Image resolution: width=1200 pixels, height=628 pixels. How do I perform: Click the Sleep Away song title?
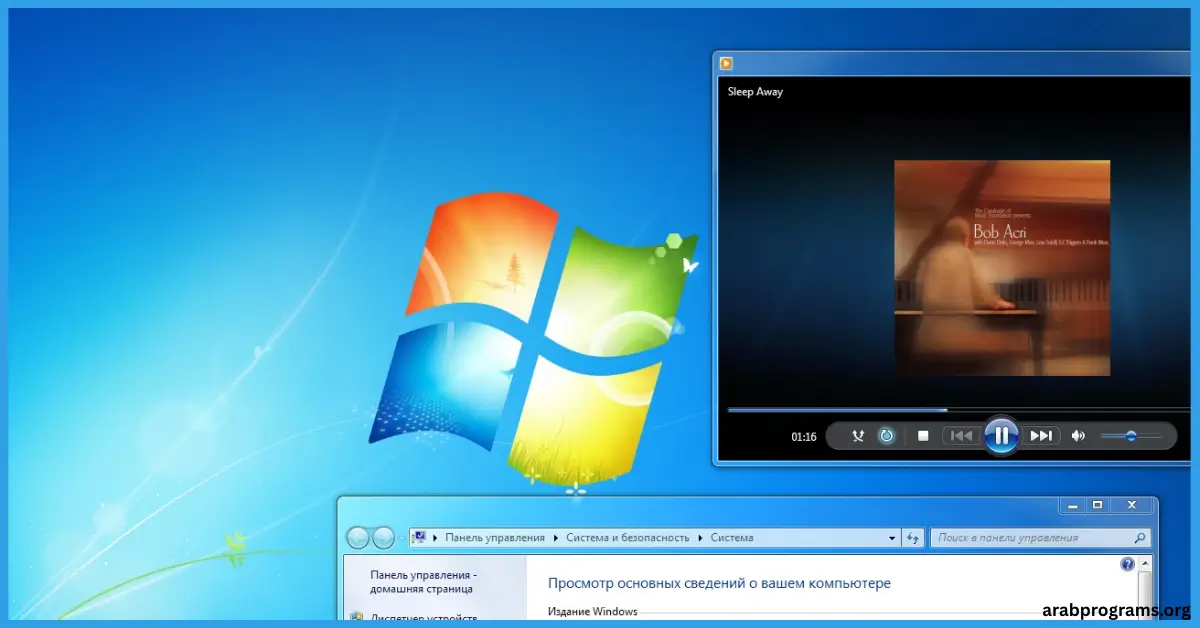pos(755,92)
